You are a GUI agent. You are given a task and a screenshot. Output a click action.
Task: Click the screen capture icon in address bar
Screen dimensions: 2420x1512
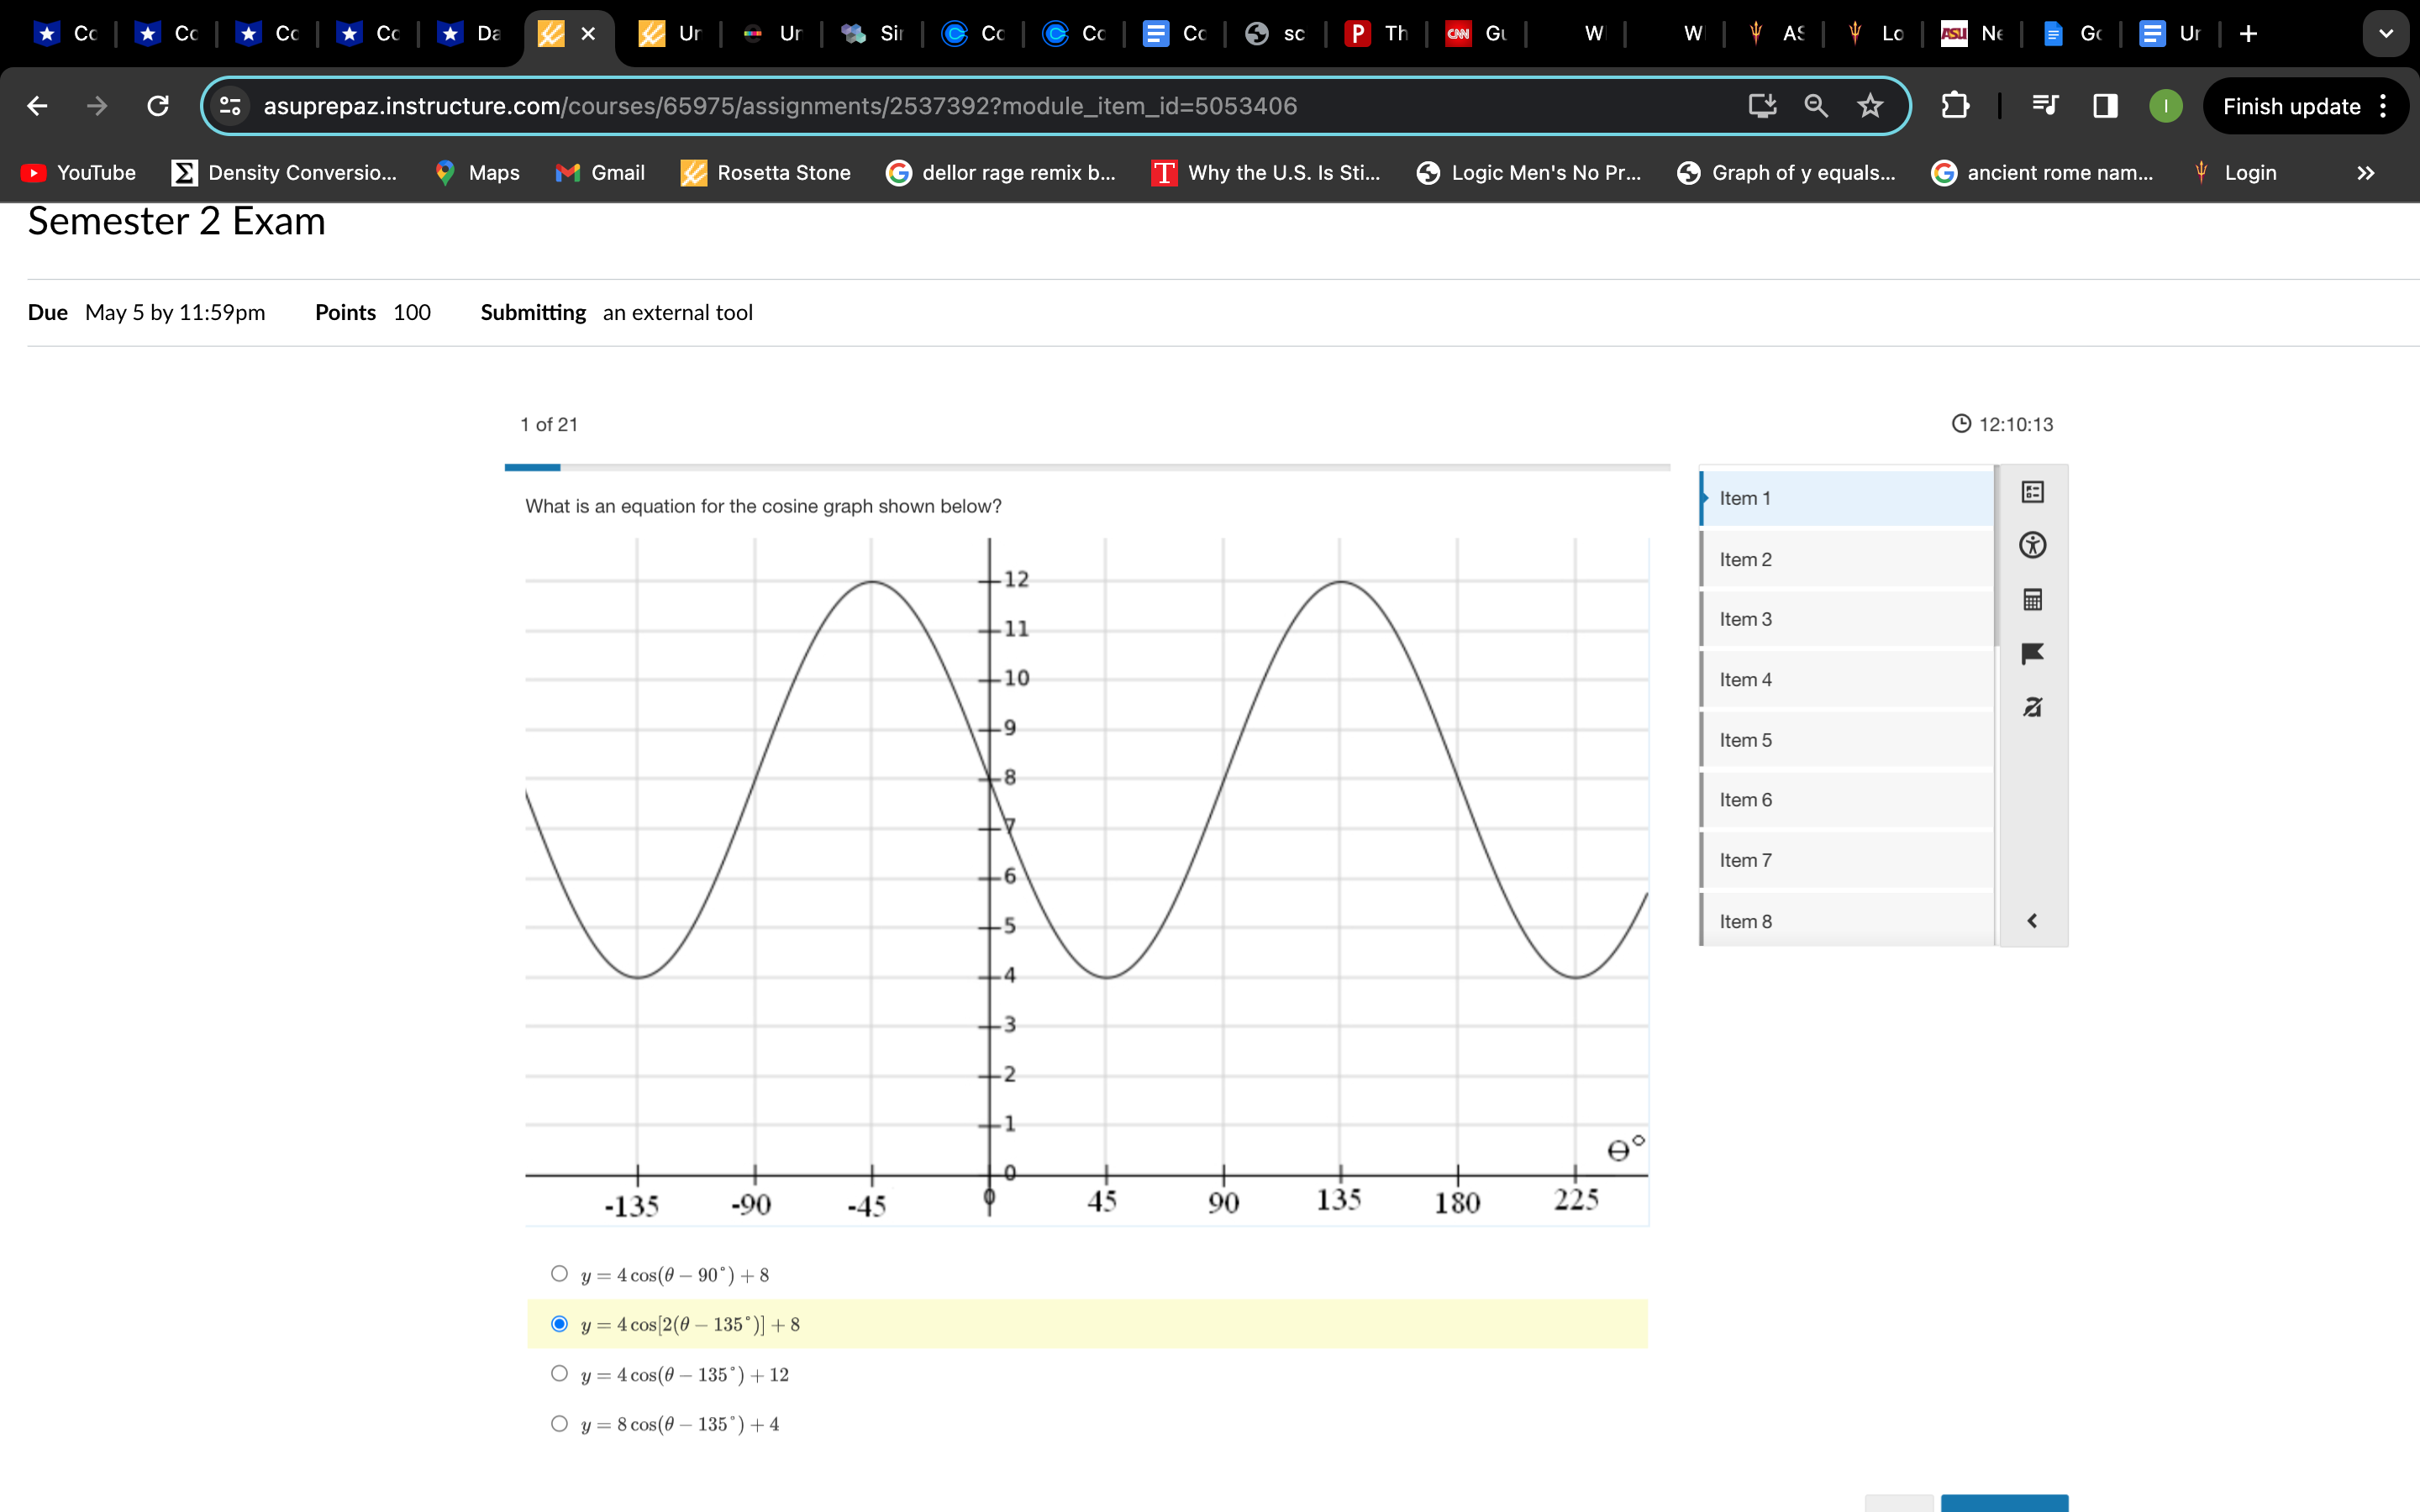pyautogui.click(x=1761, y=106)
